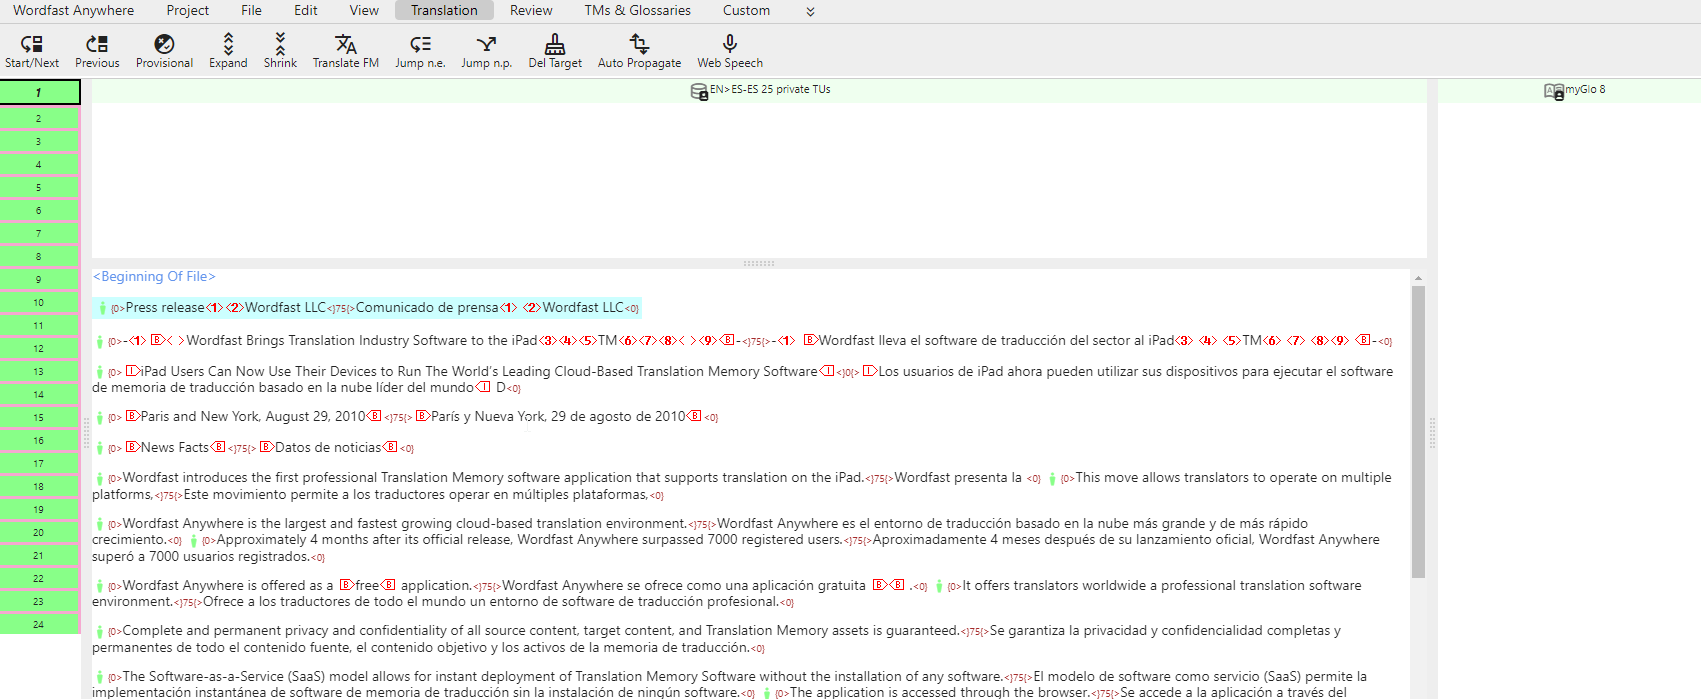The width and height of the screenshot is (1701, 699).
Task: Click the '<Beginning Of File>' marker
Action: coord(154,276)
